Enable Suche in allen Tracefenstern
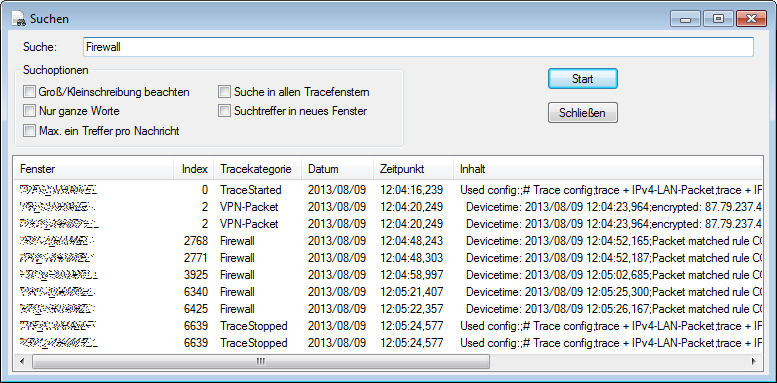 (225, 92)
